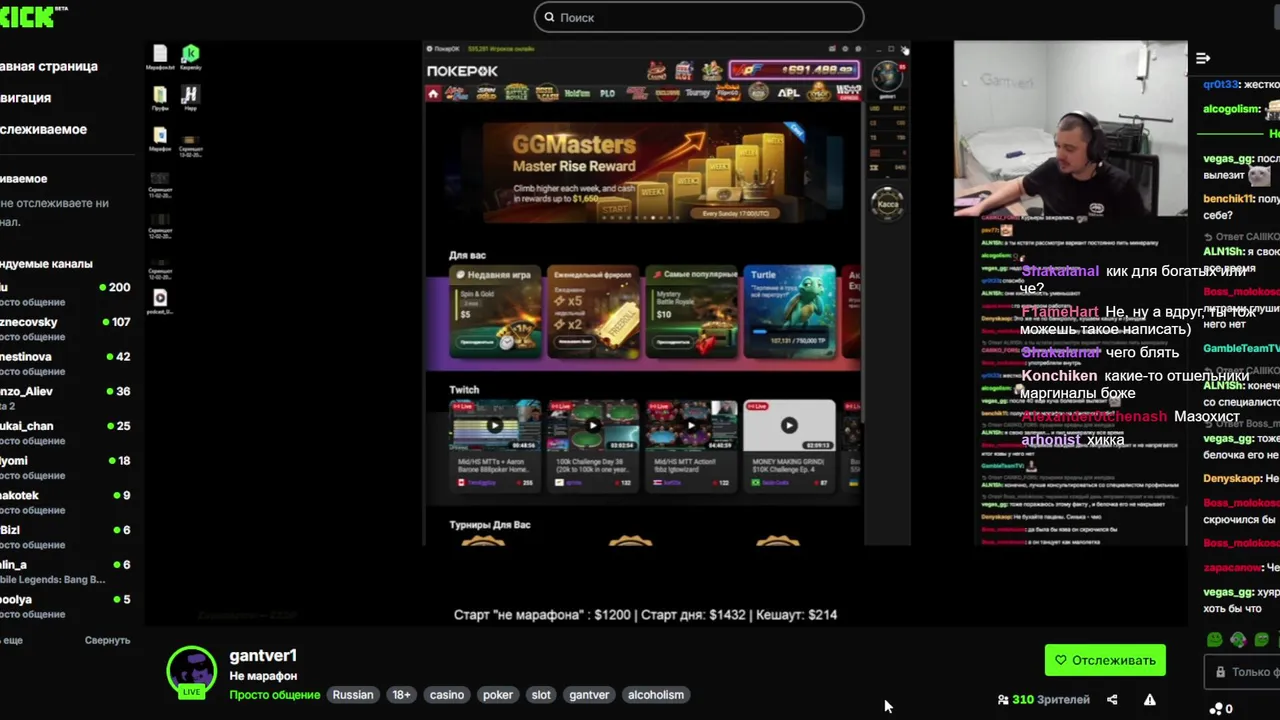Open the Недавняя игра Spin & Gold card
1280x720 pixels.
tap(496, 312)
